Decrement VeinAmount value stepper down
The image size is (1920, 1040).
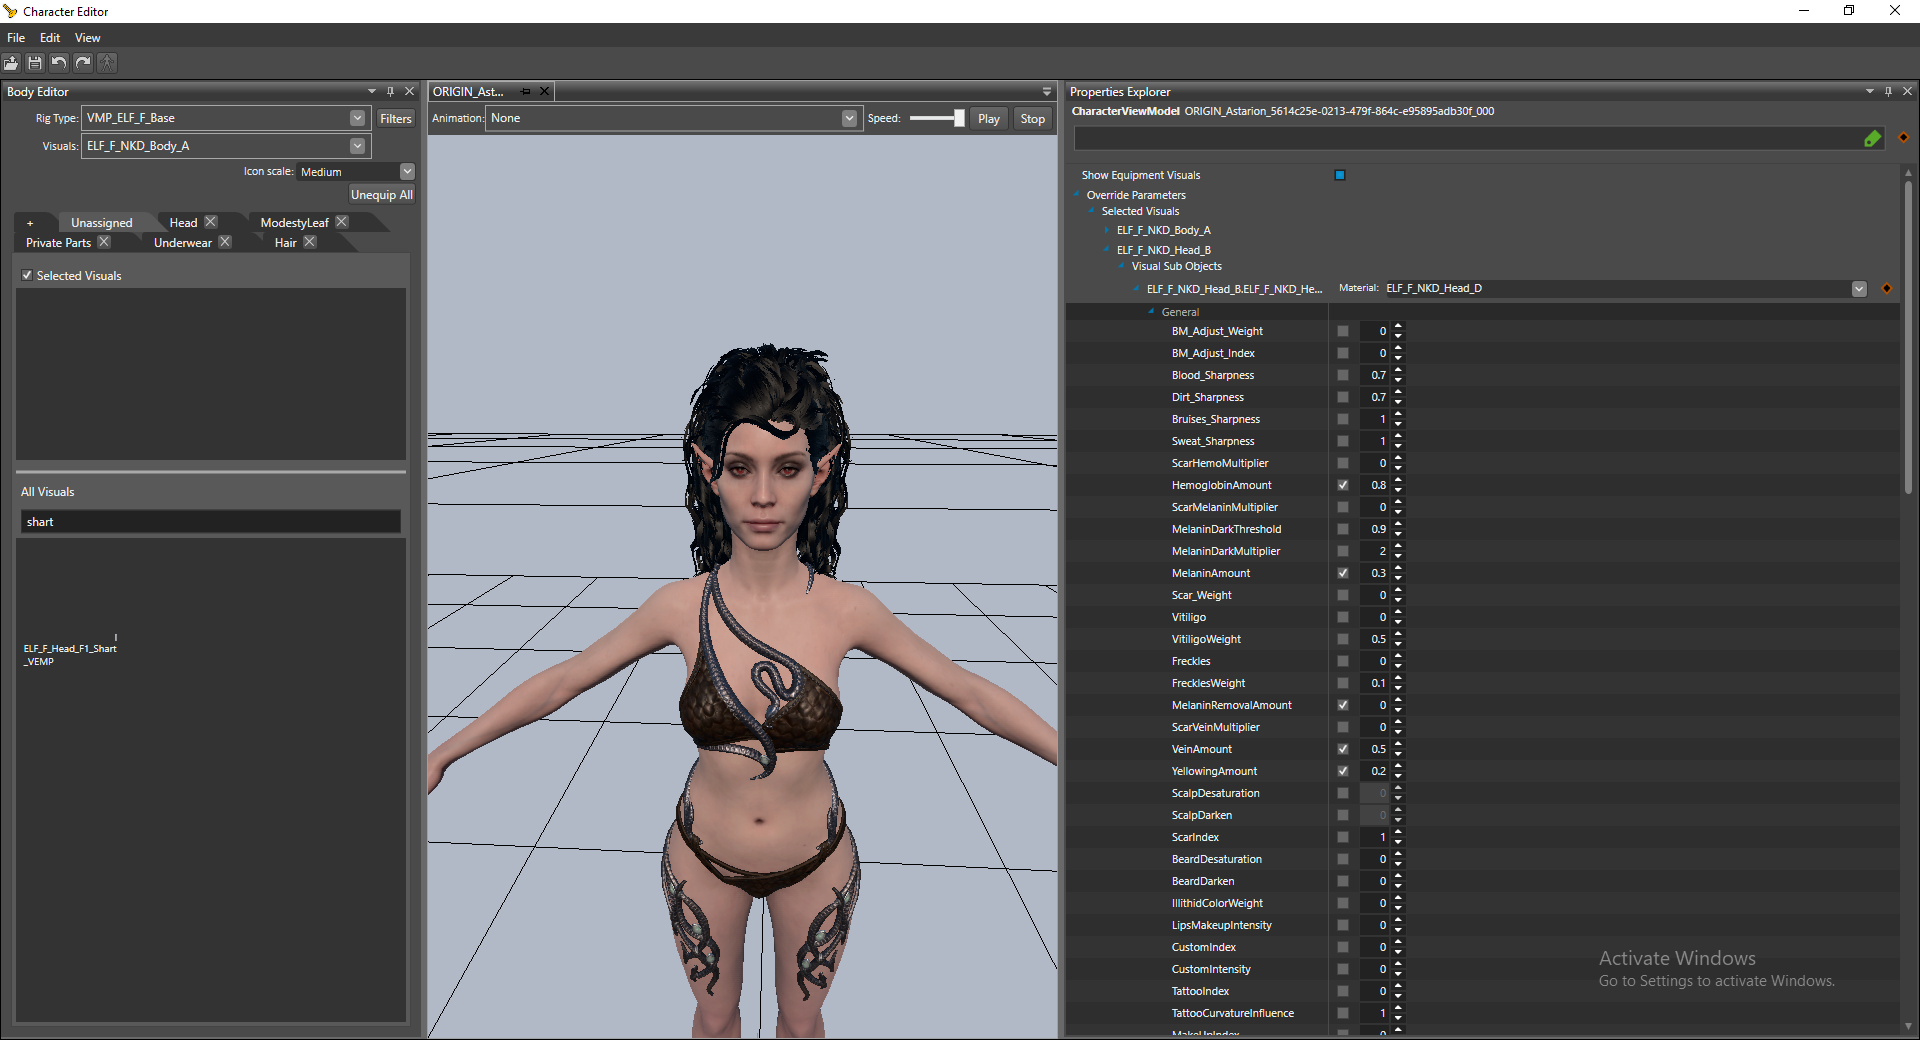point(1398,753)
